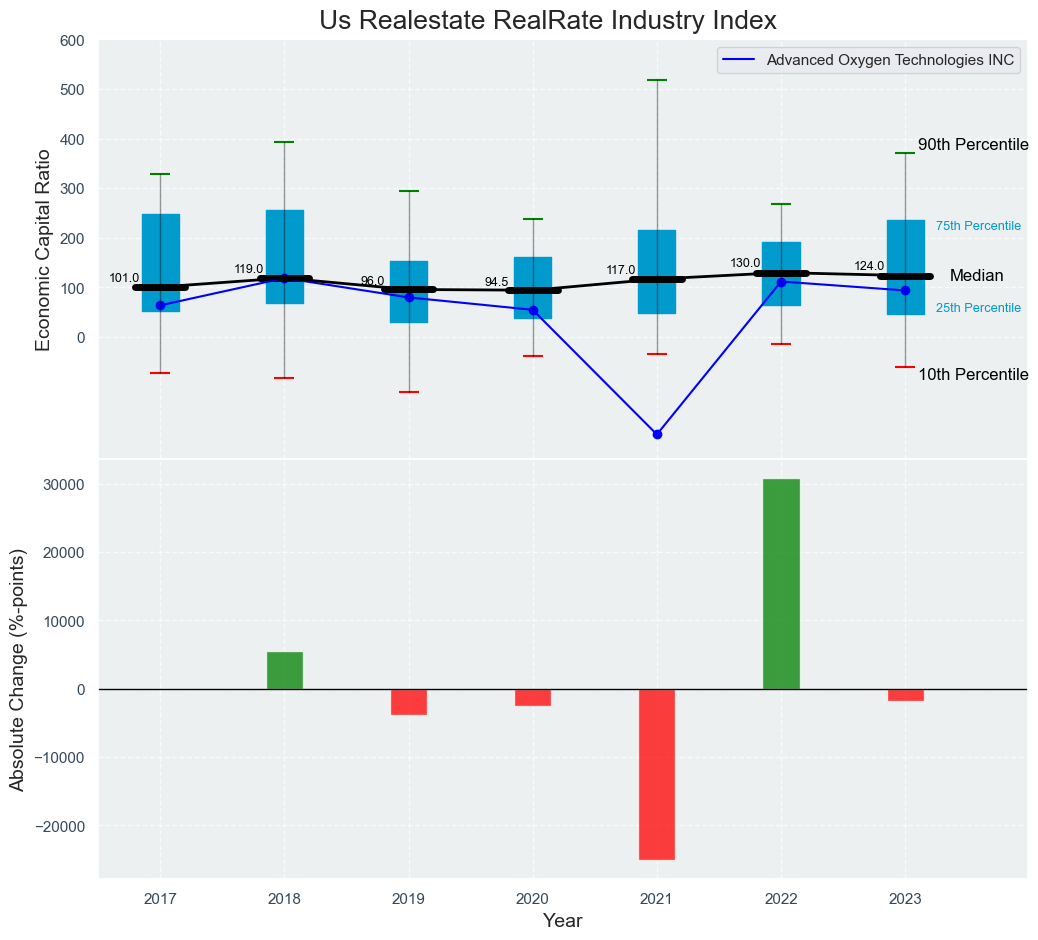Click the small red 2023 change bar

tap(905, 695)
